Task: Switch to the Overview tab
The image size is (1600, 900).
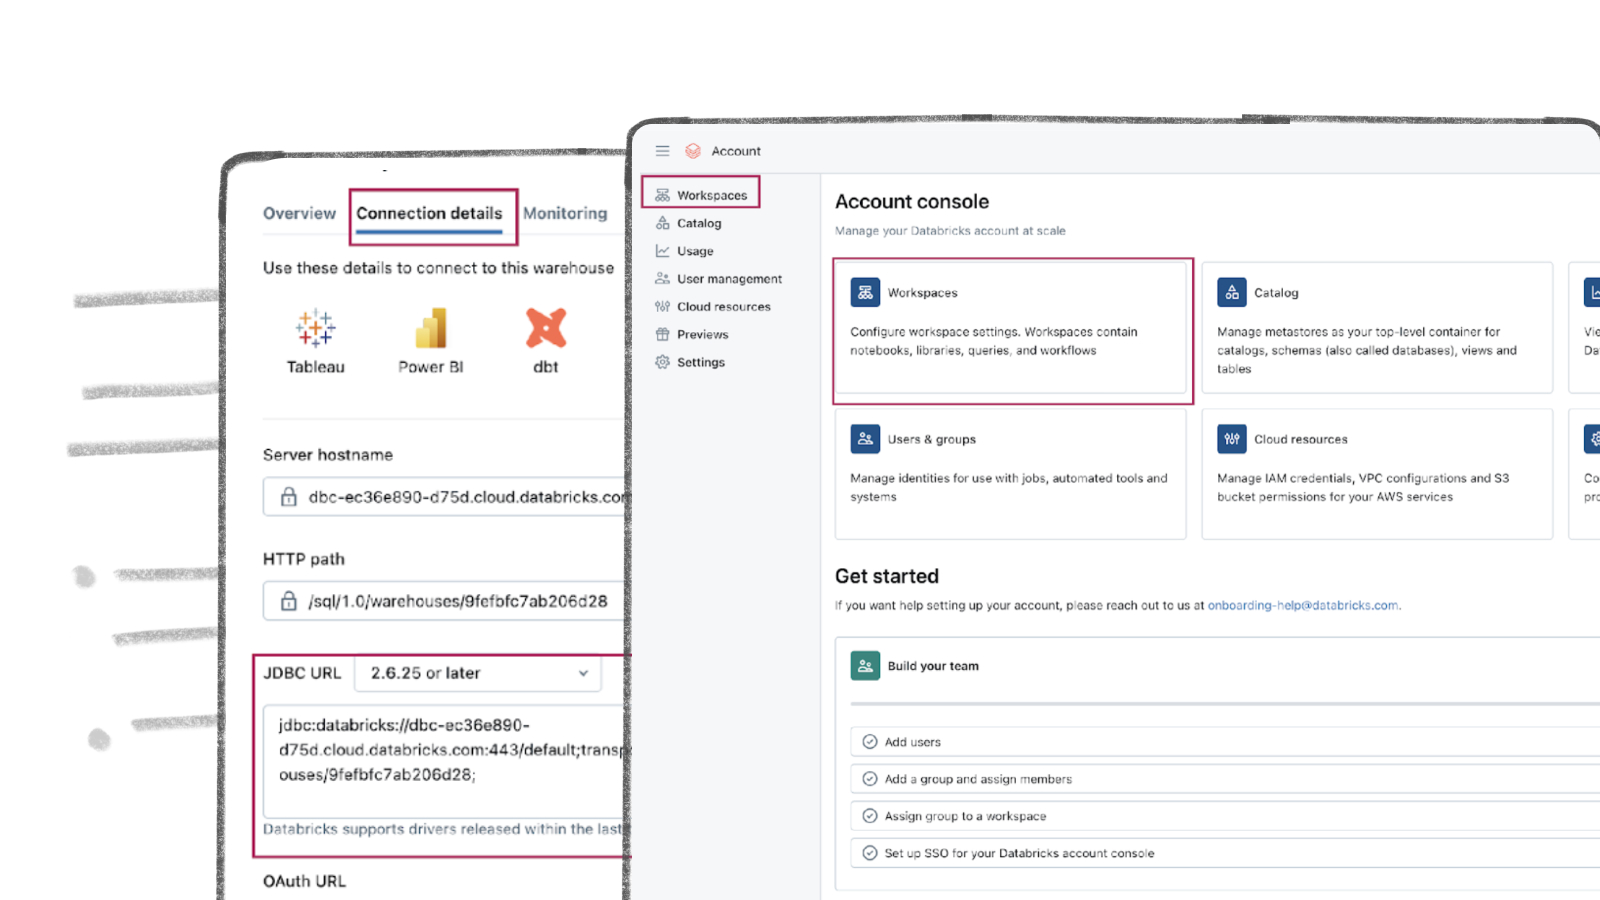Action: click(299, 213)
